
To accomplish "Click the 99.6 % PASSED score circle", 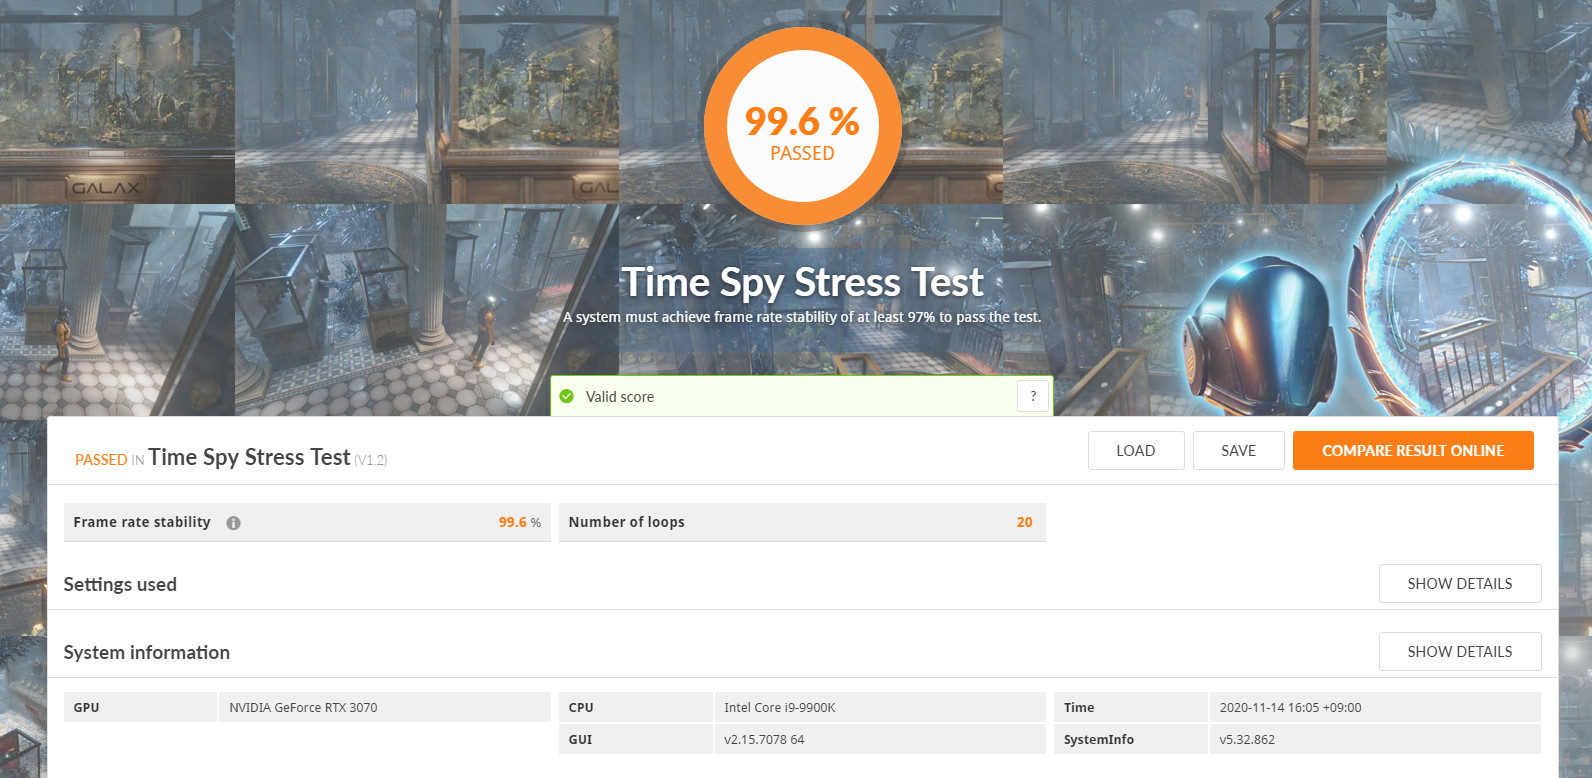I will point(802,127).
